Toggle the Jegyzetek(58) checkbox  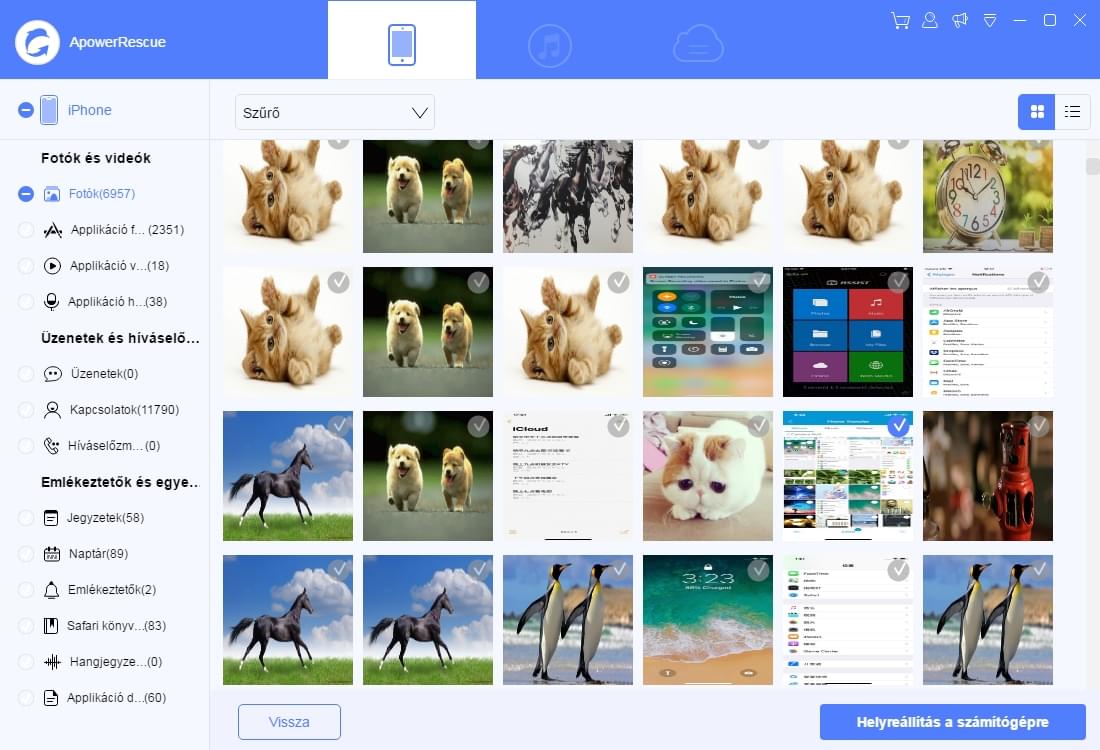pos(26,518)
